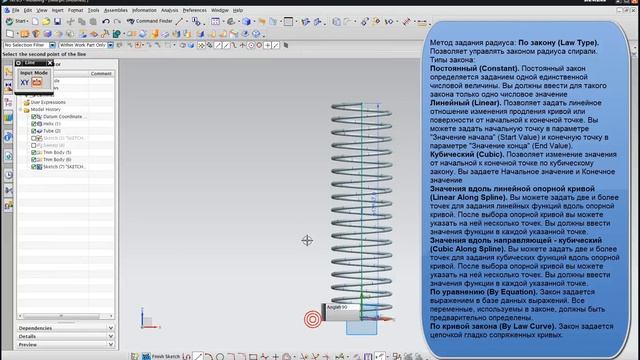Toggle the Helix (1) checkbox
This screenshot has height=360, width=640.
pos(34,124)
